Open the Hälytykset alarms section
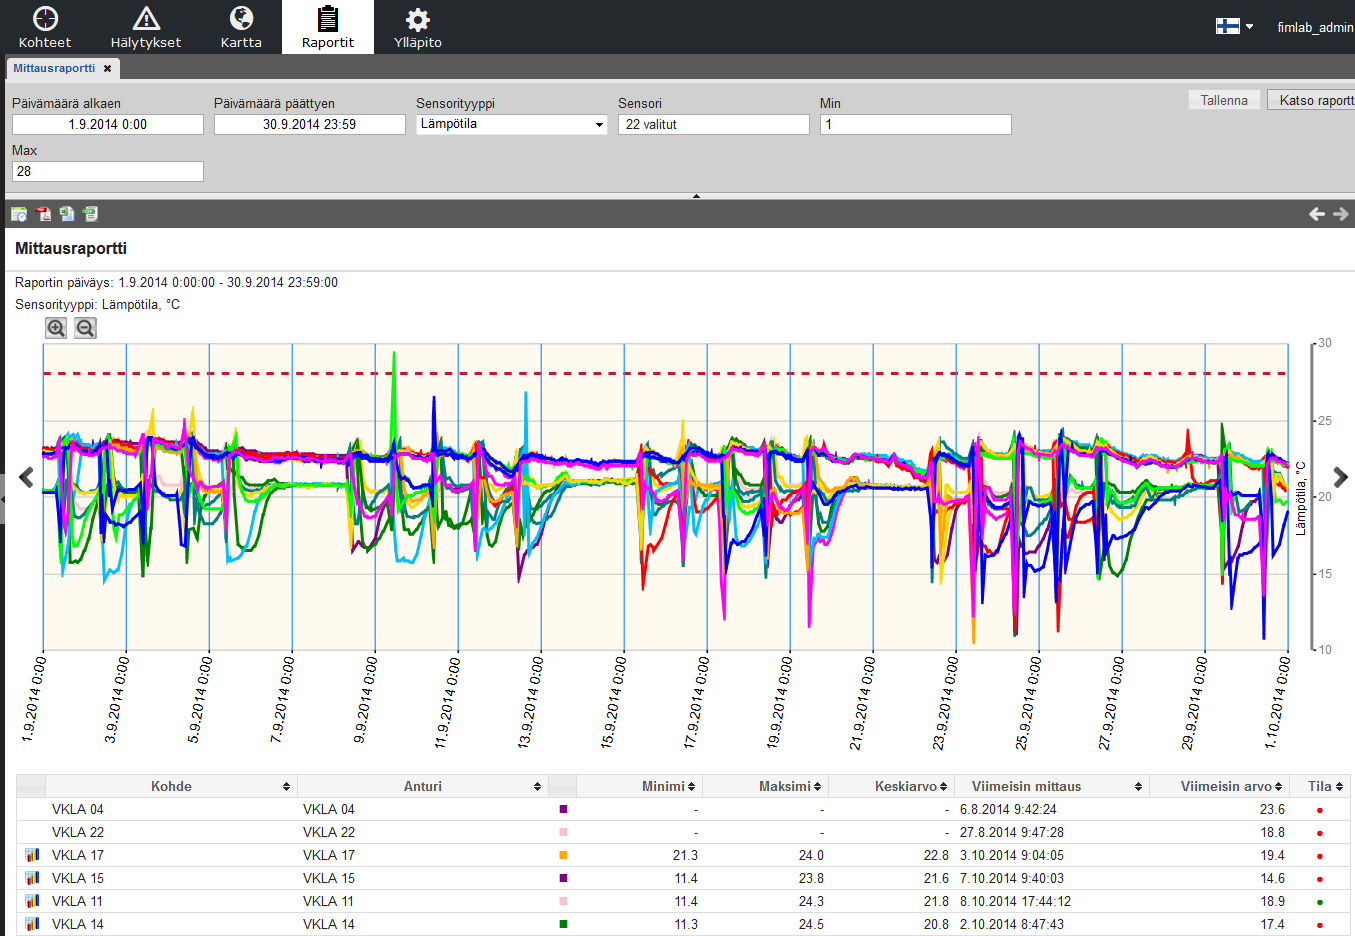 point(146,27)
